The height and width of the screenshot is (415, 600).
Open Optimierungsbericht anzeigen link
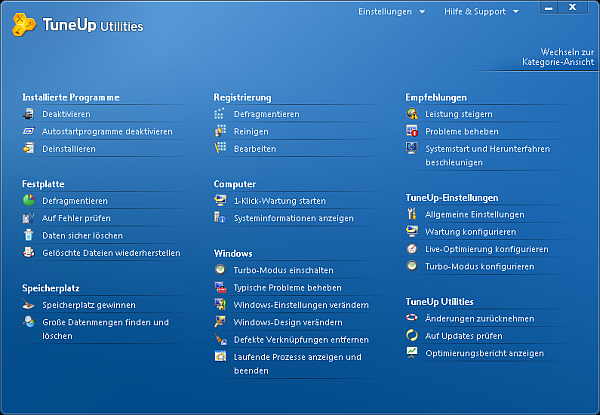[x=484, y=353]
